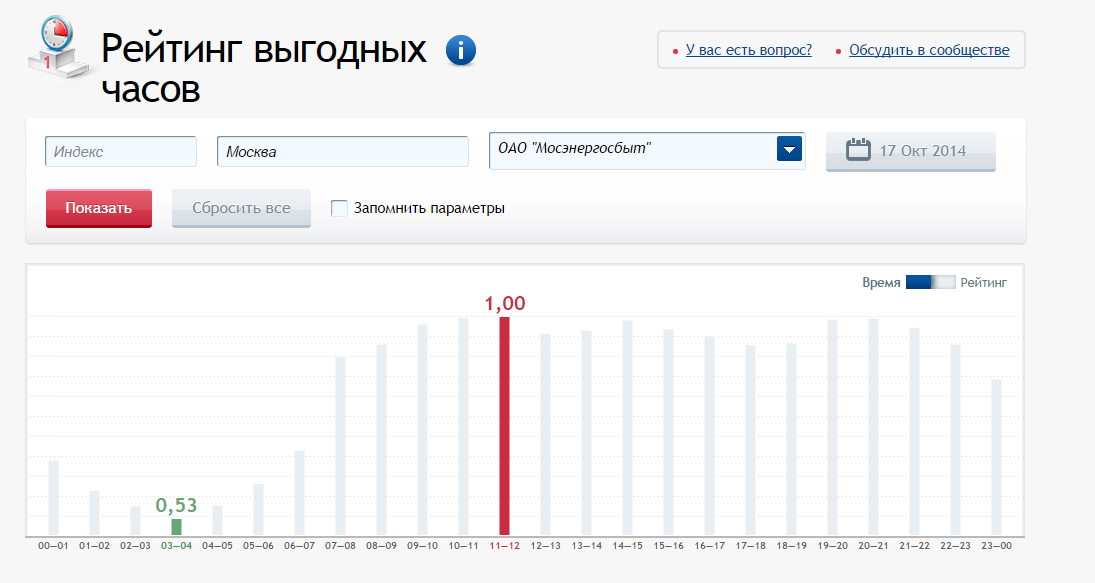This screenshot has width=1095, height=583.
Task: Click the blue dropdown arrow on supplier selector
Action: click(789, 148)
